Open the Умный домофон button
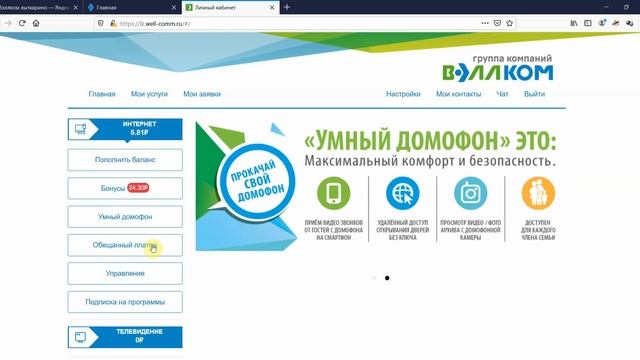 point(125,217)
